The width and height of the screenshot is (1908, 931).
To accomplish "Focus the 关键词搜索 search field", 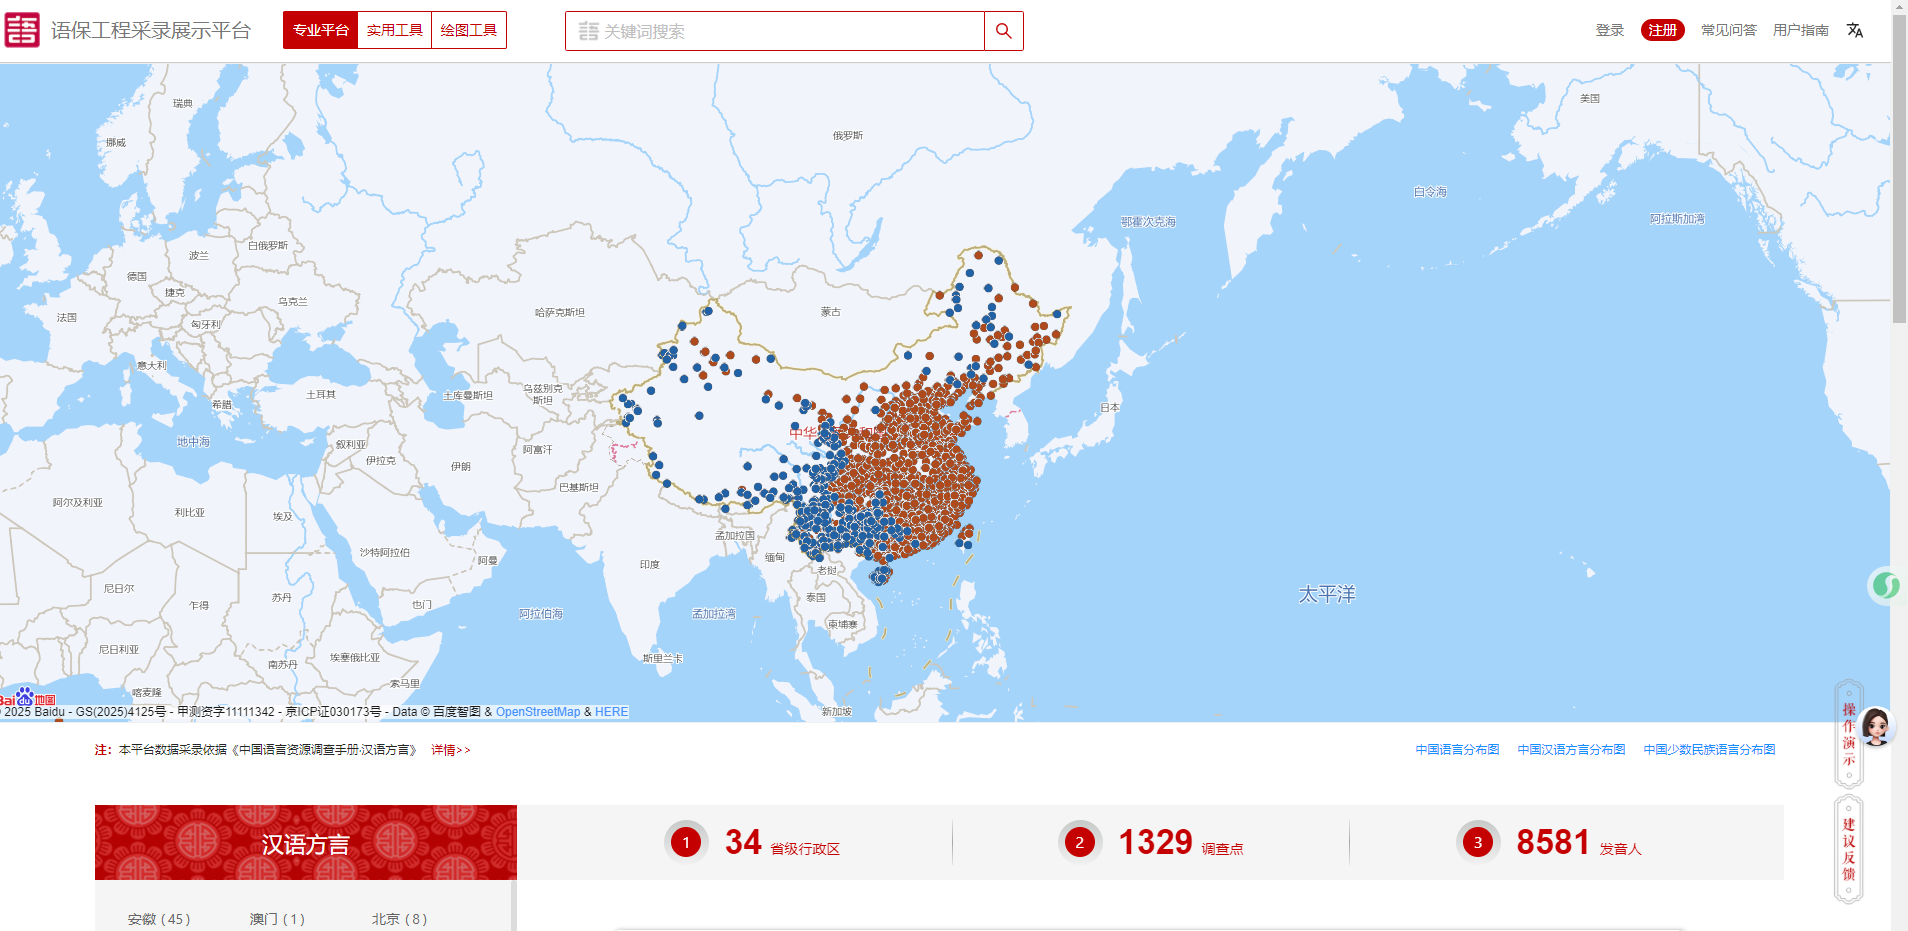I will tap(780, 31).
